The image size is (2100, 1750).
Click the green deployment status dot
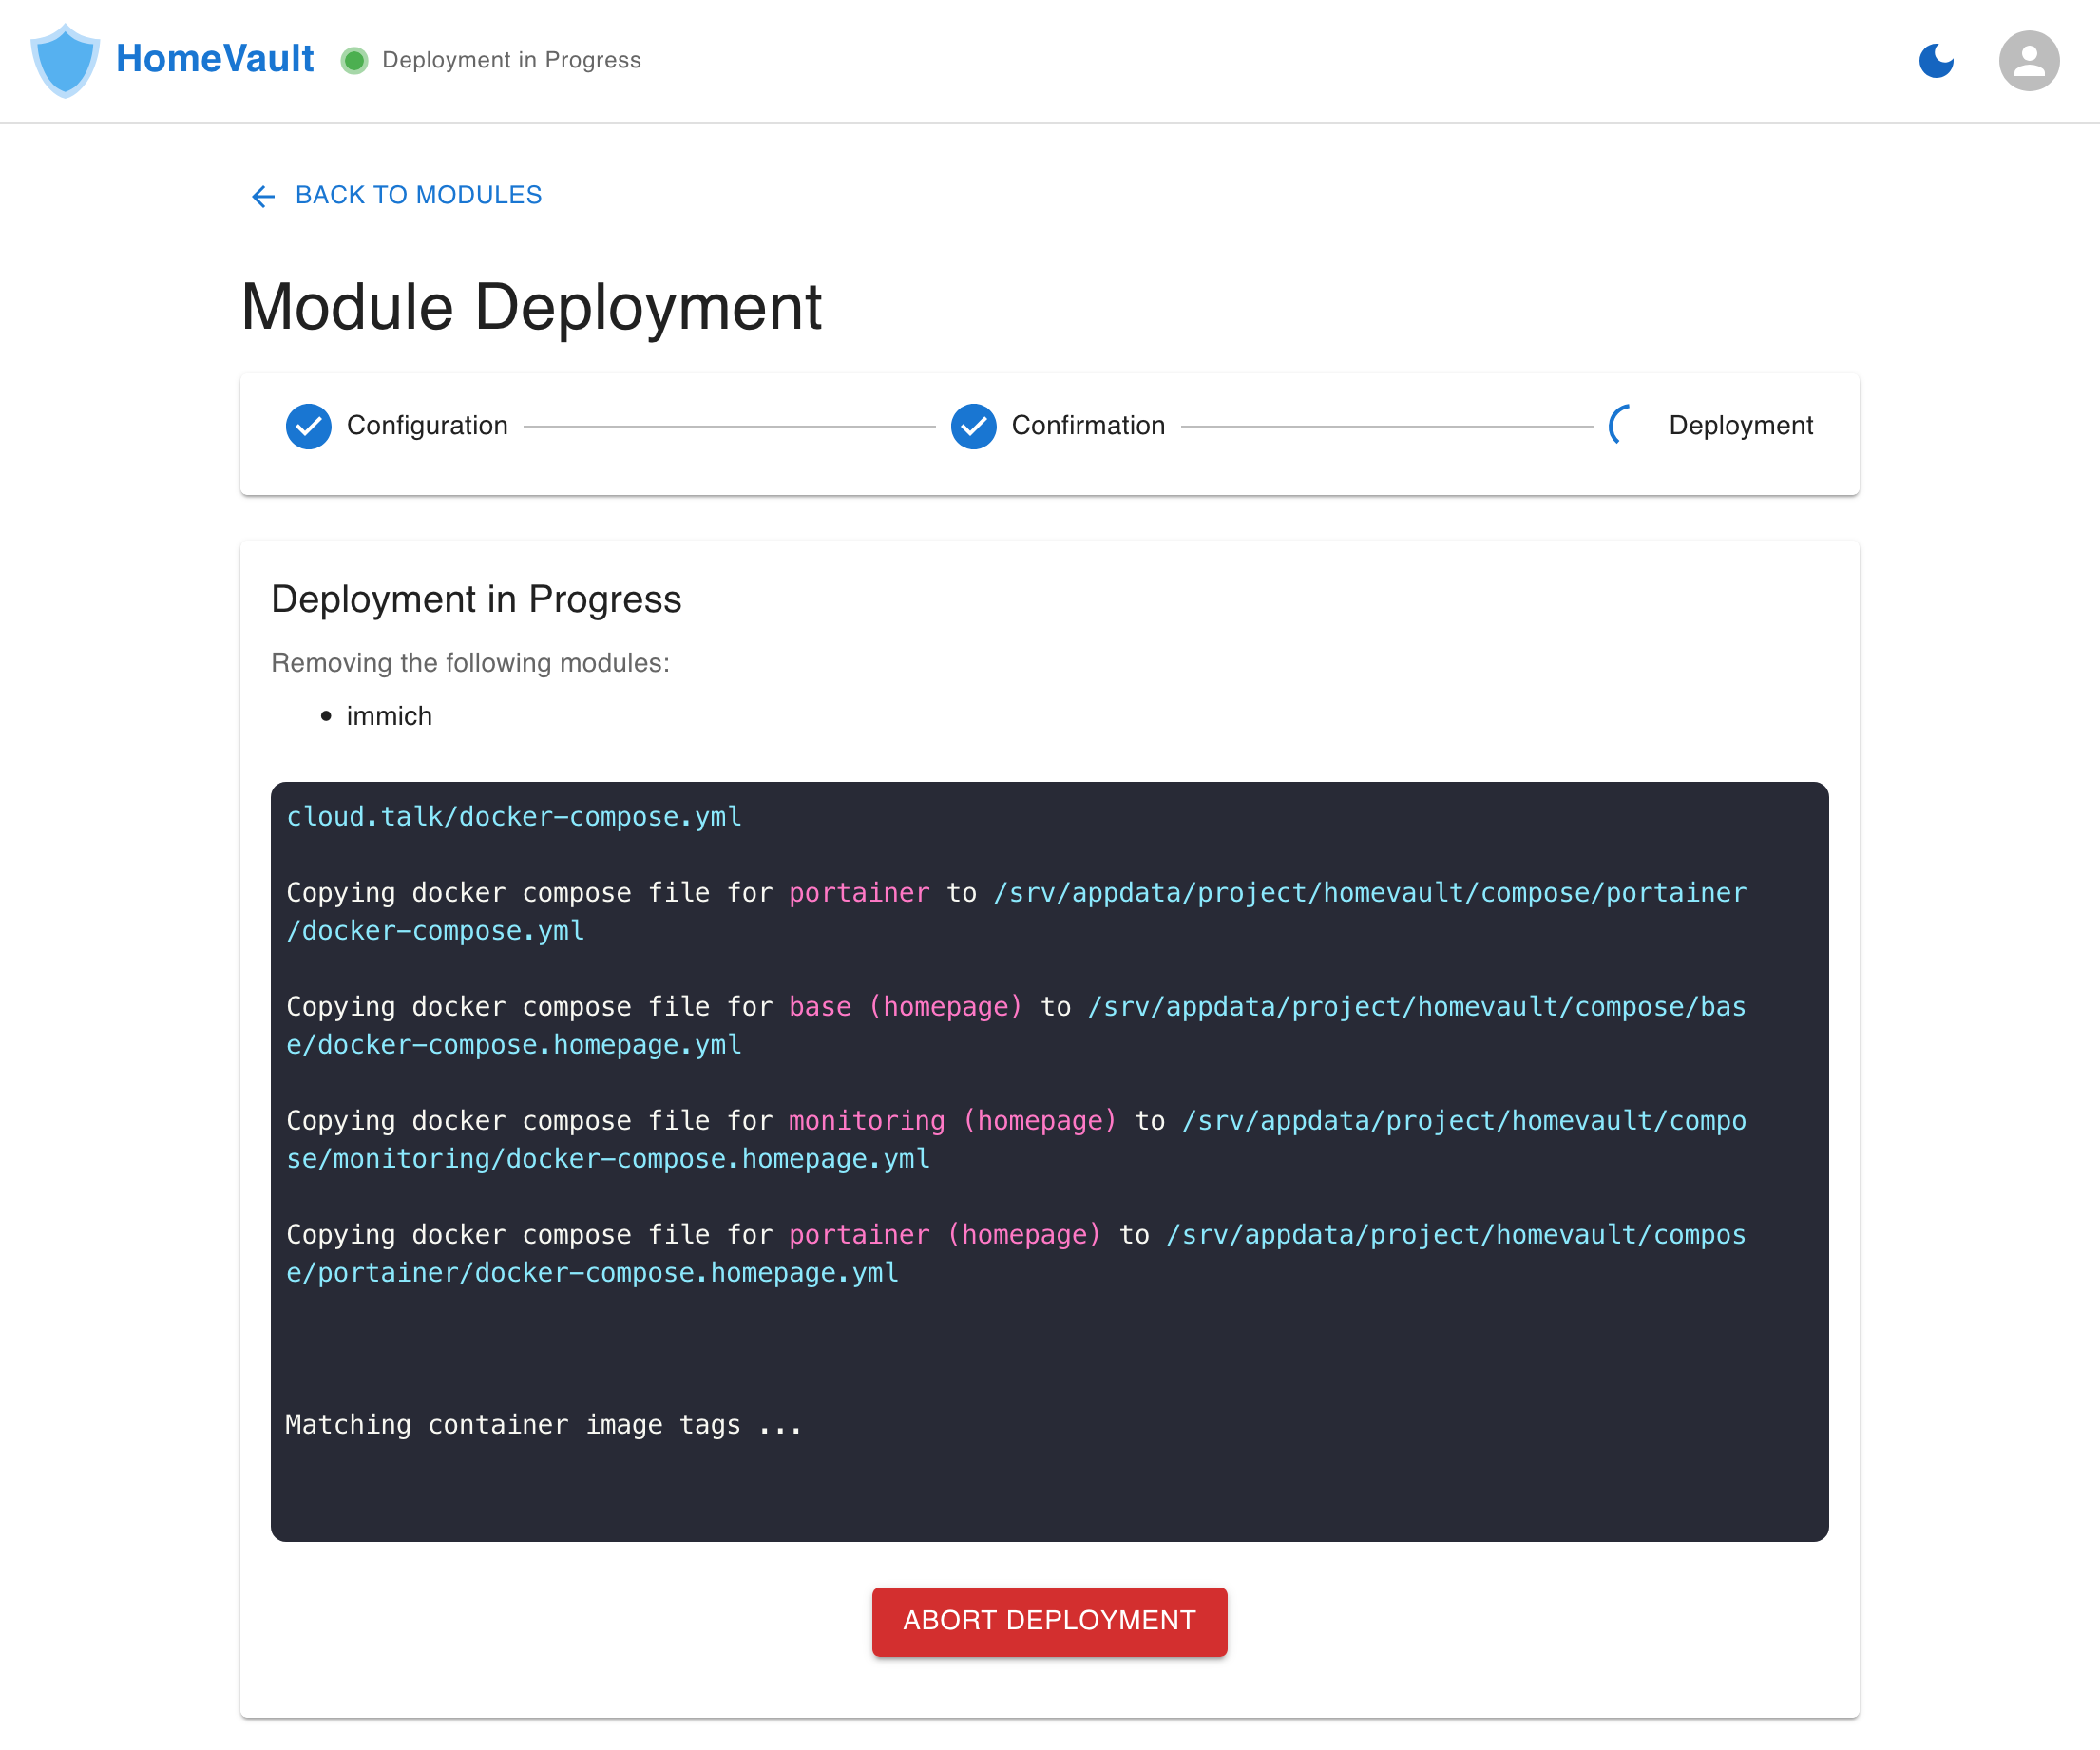point(354,61)
